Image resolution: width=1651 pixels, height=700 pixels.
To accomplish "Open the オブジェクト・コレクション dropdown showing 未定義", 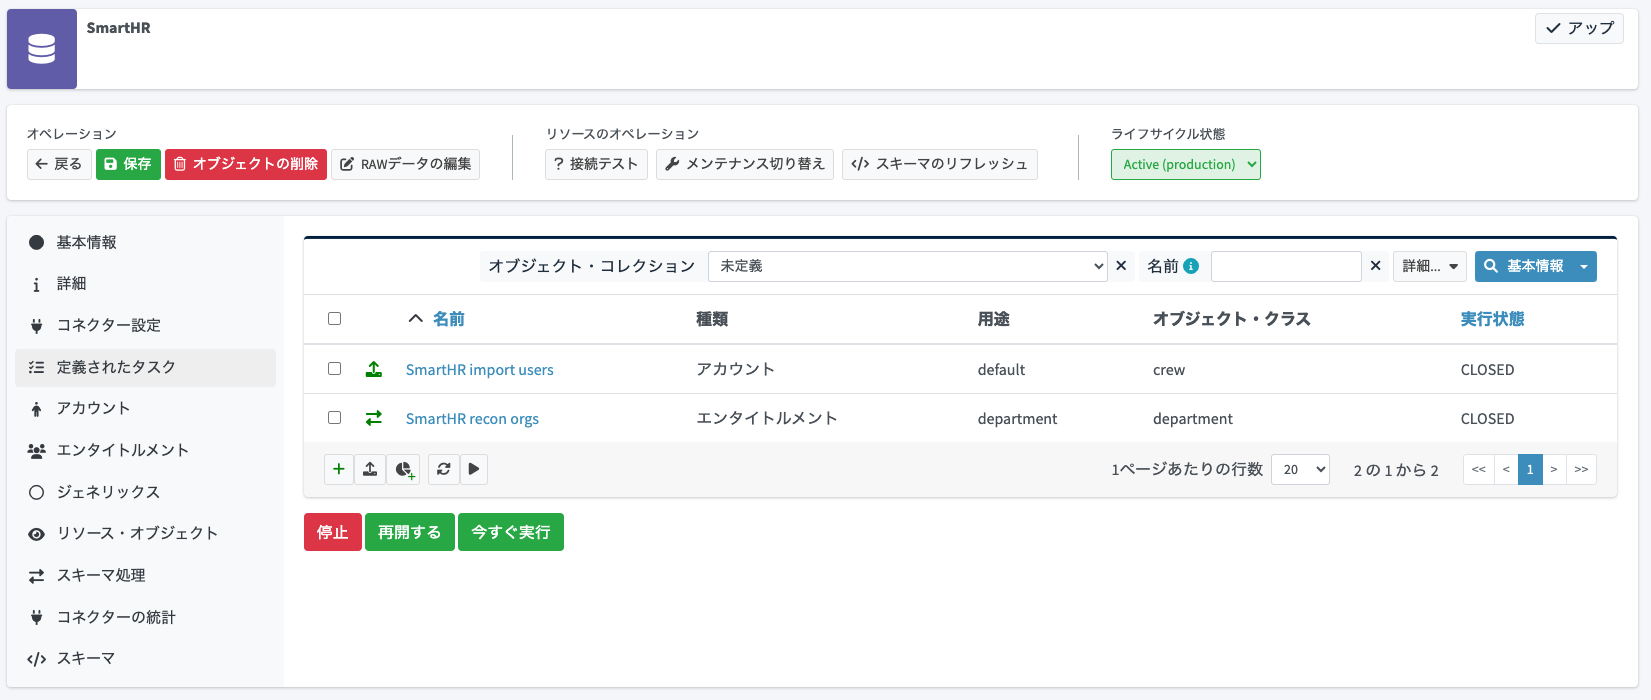I will [x=908, y=266].
